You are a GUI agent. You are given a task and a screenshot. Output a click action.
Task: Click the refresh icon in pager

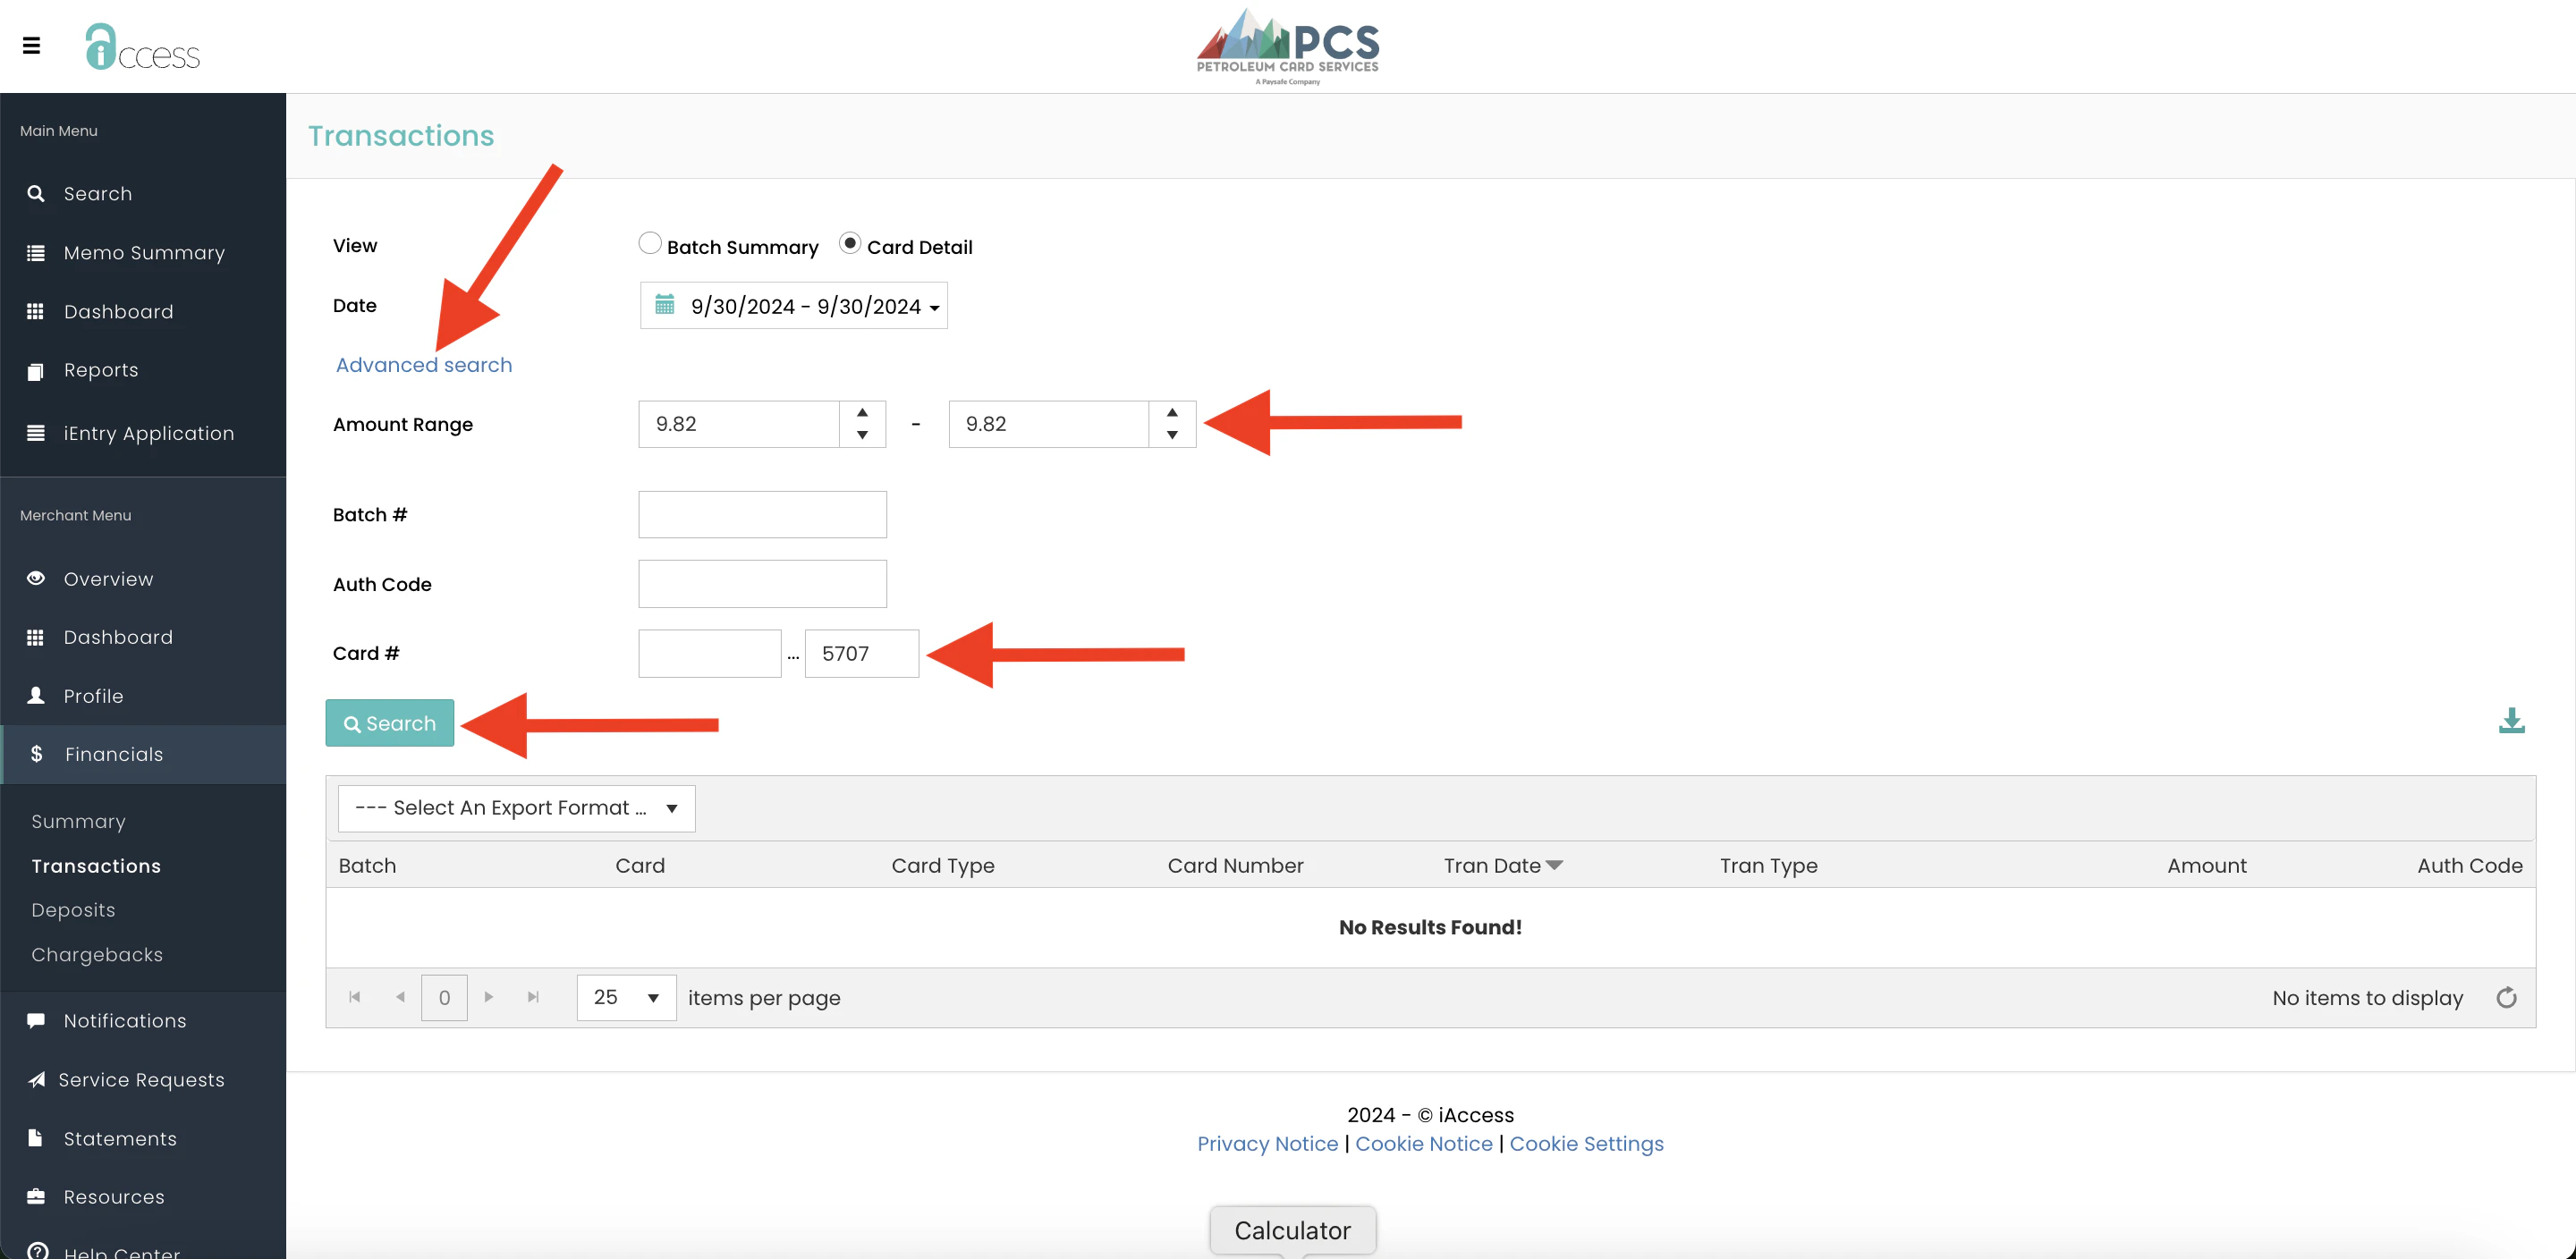(2506, 997)
